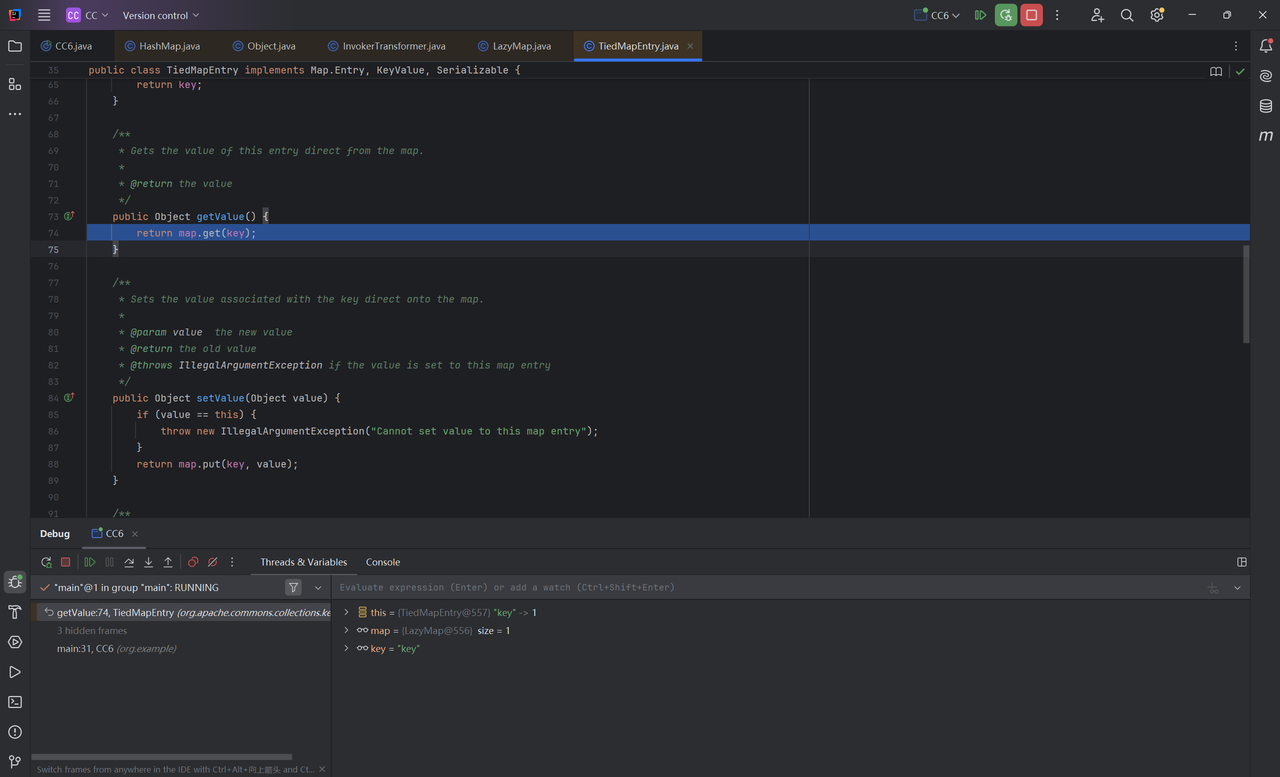Select Threads & Variables tab
The width and height of the screenshot is (1280, 777).
pyautogui.click(x=304, y=562)
